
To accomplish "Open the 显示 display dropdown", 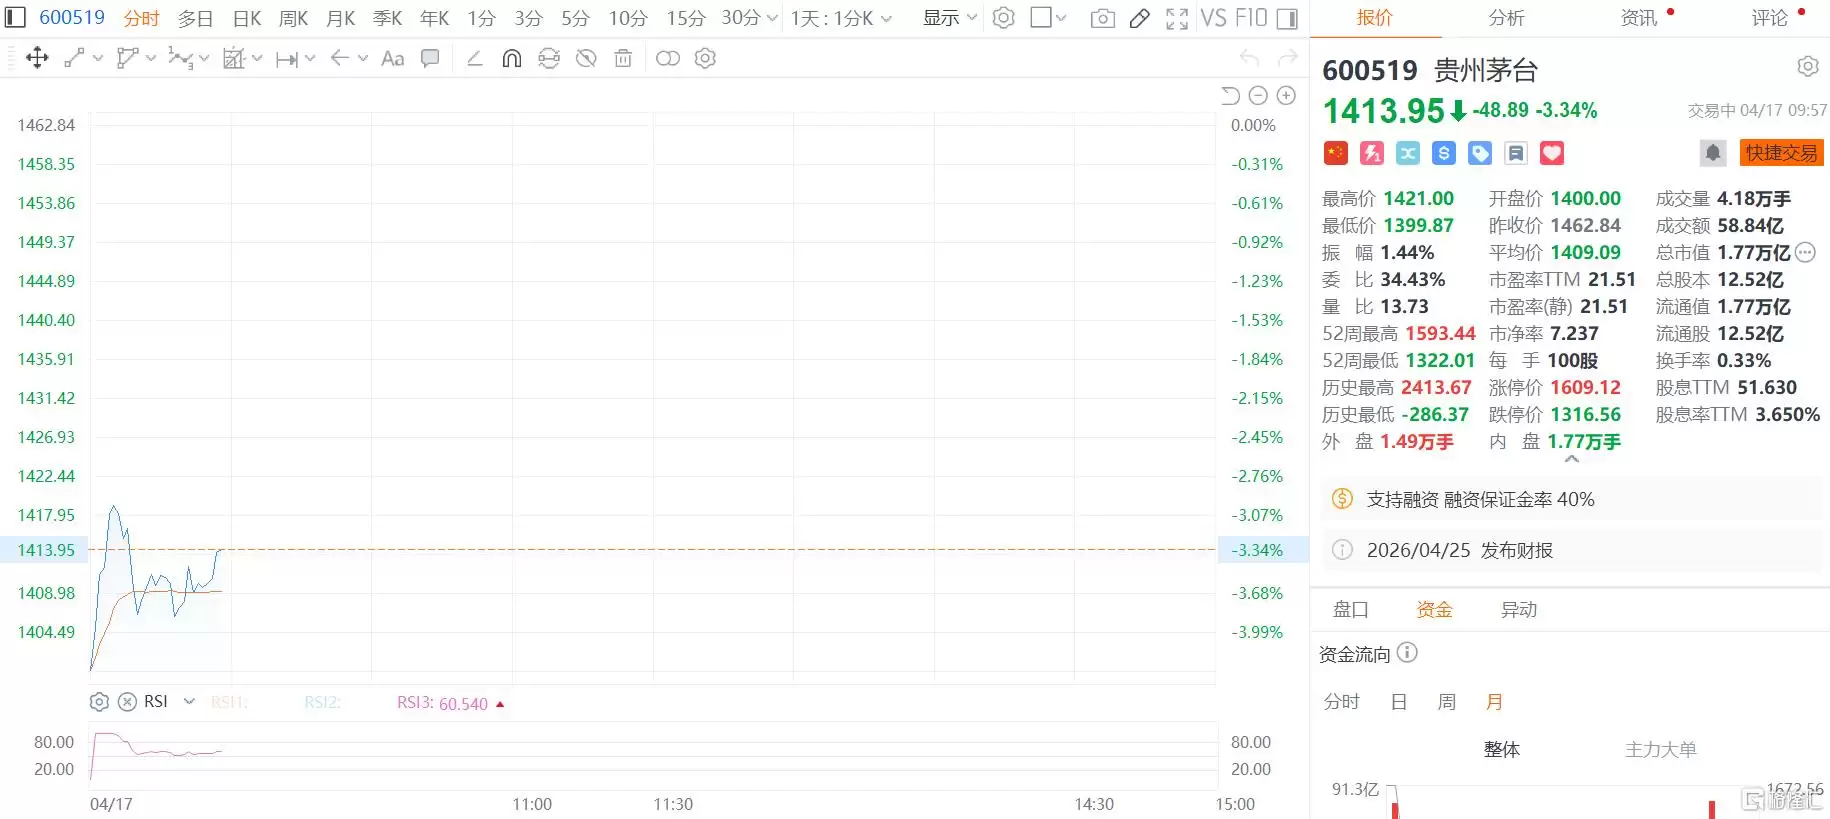I will click(x=949, y=18).
